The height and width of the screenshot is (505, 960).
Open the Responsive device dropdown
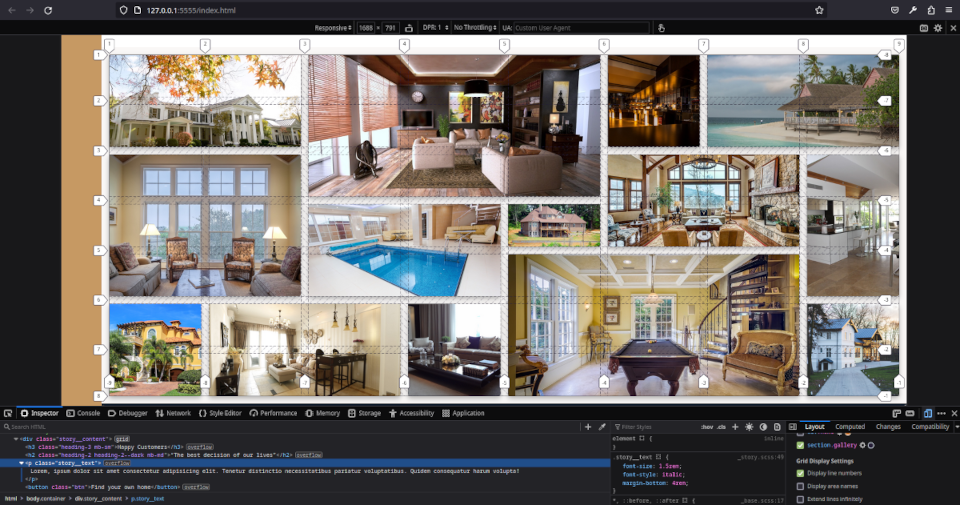pyautogui.click(x=332, y=28)
